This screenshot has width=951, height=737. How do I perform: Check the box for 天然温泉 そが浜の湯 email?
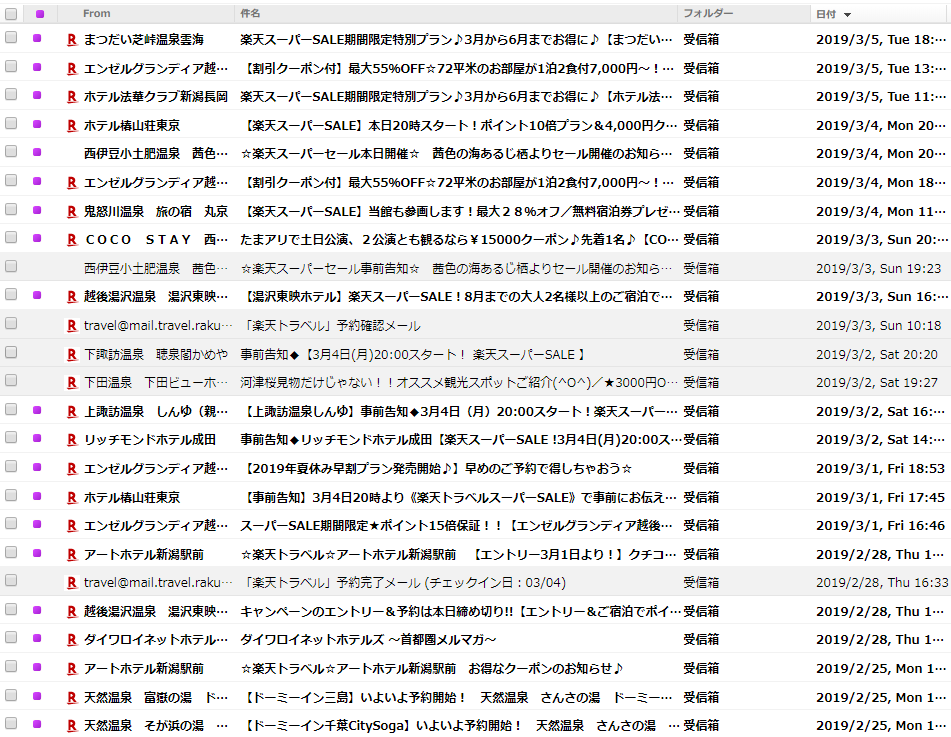tap(11, 723)
